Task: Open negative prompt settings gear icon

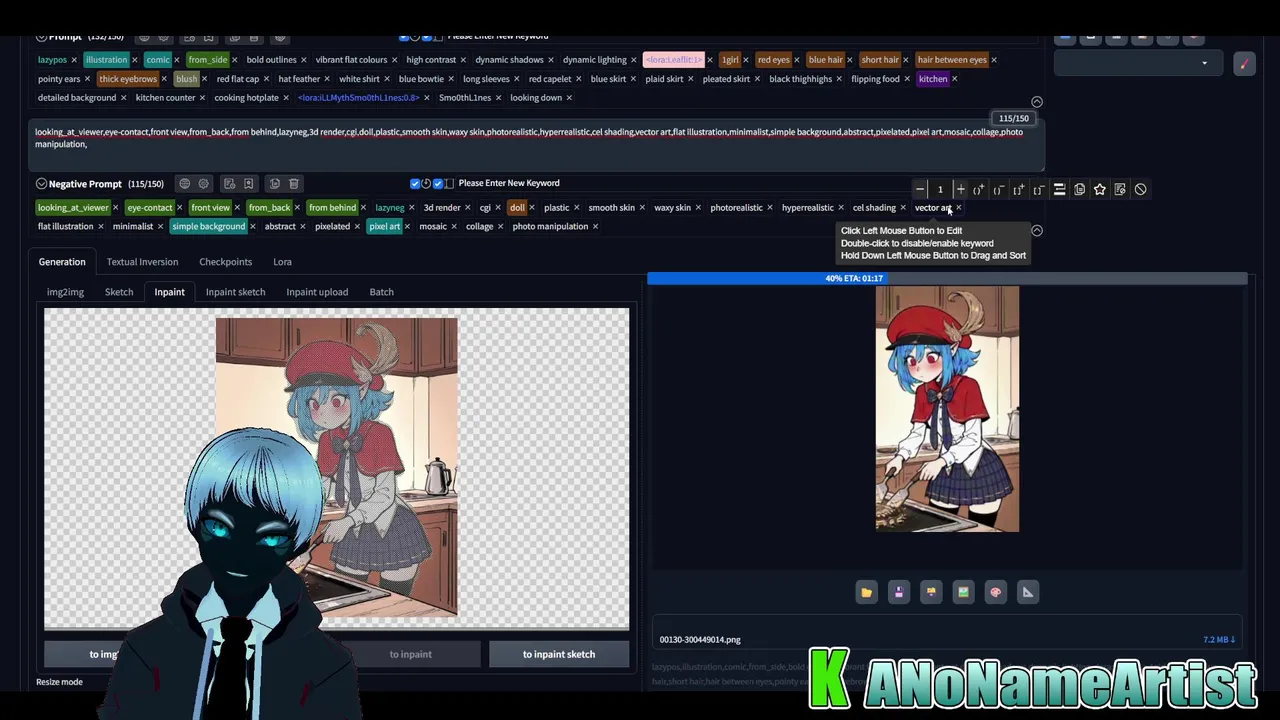Action: pyautogui.click(x=204, y=184)
